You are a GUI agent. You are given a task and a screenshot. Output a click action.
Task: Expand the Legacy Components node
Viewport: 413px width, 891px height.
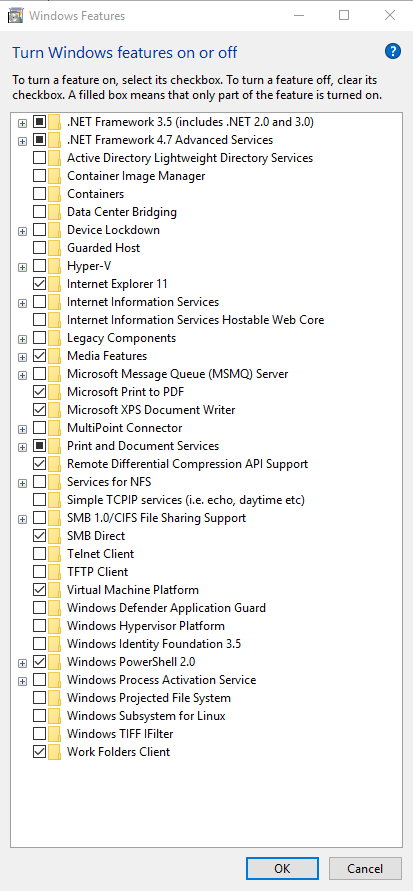pyautogui.click(x=22, y=339)
